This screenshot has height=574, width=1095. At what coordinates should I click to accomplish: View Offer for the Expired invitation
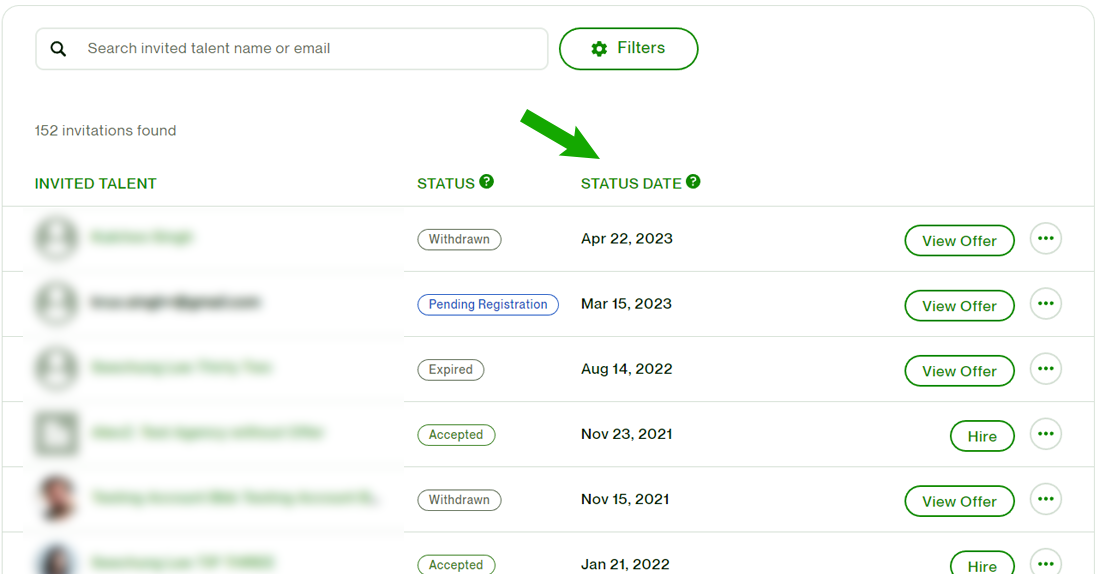coord(959,371)
